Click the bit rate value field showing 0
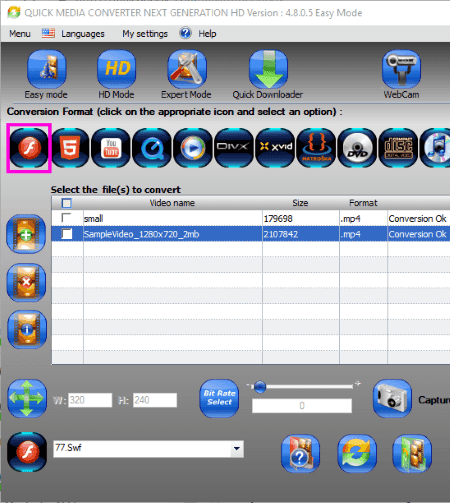Screen dimensions: 450x503 302,406
